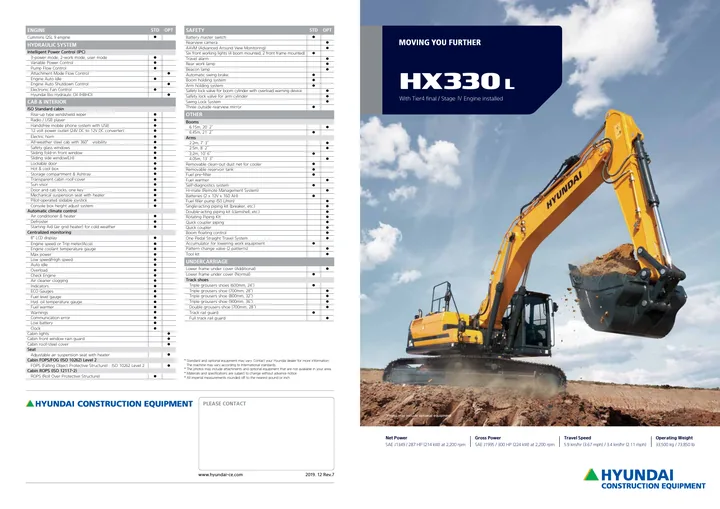Click the Rear work lamp row
Screen dimensions: 720x509
259,64
